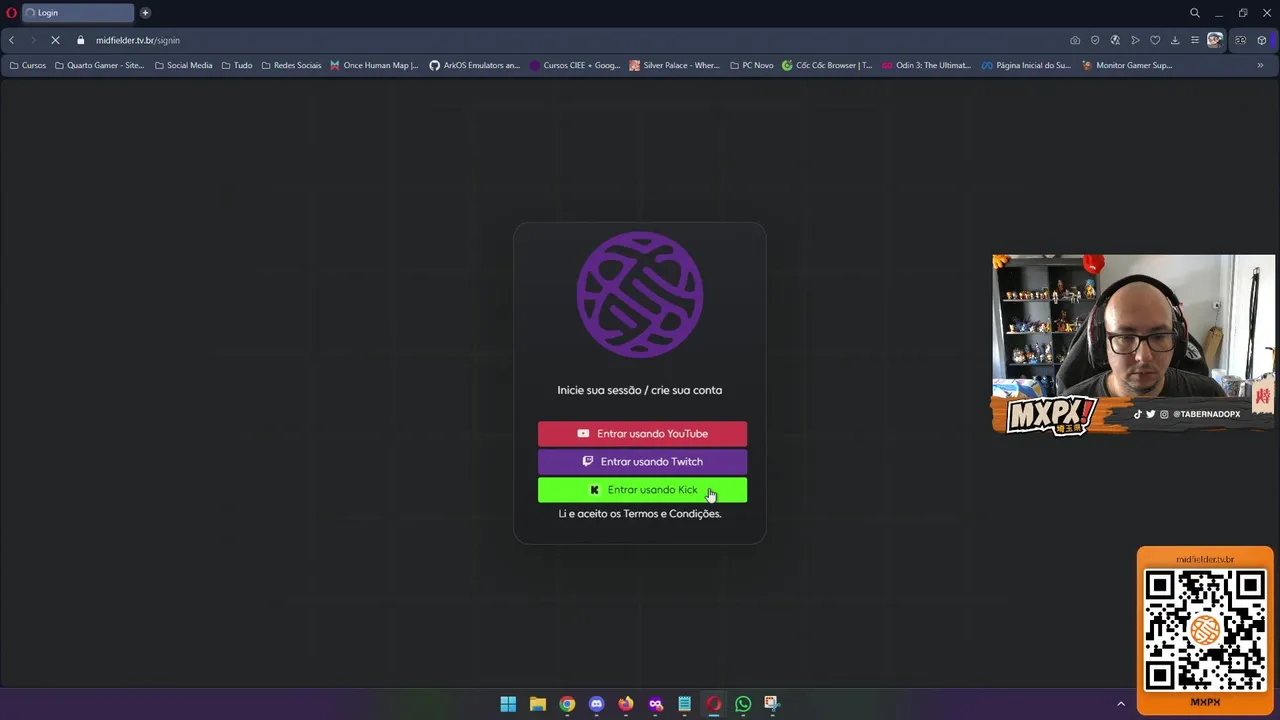The width and height of the screenshot is (1280, 720).
Task: Open the send/flow arrow icon
Action: pyautogui.click(x=1135, y=40)
